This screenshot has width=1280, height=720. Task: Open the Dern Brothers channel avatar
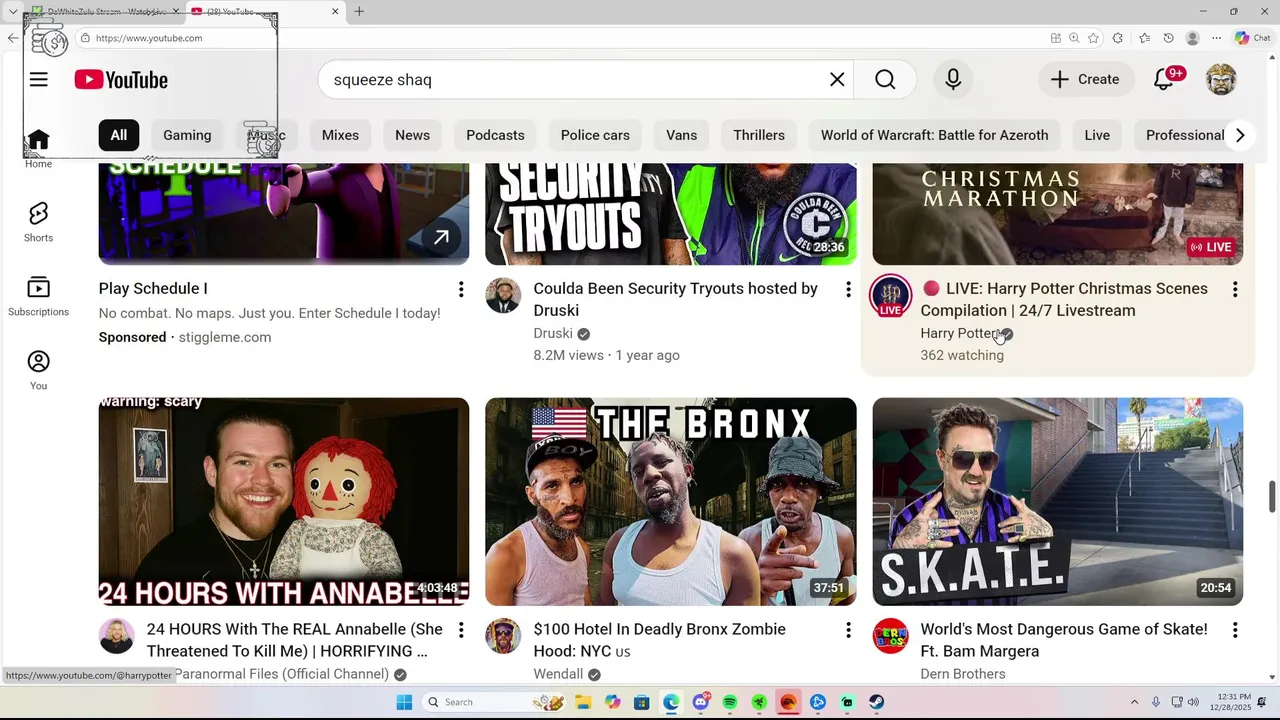890,636
